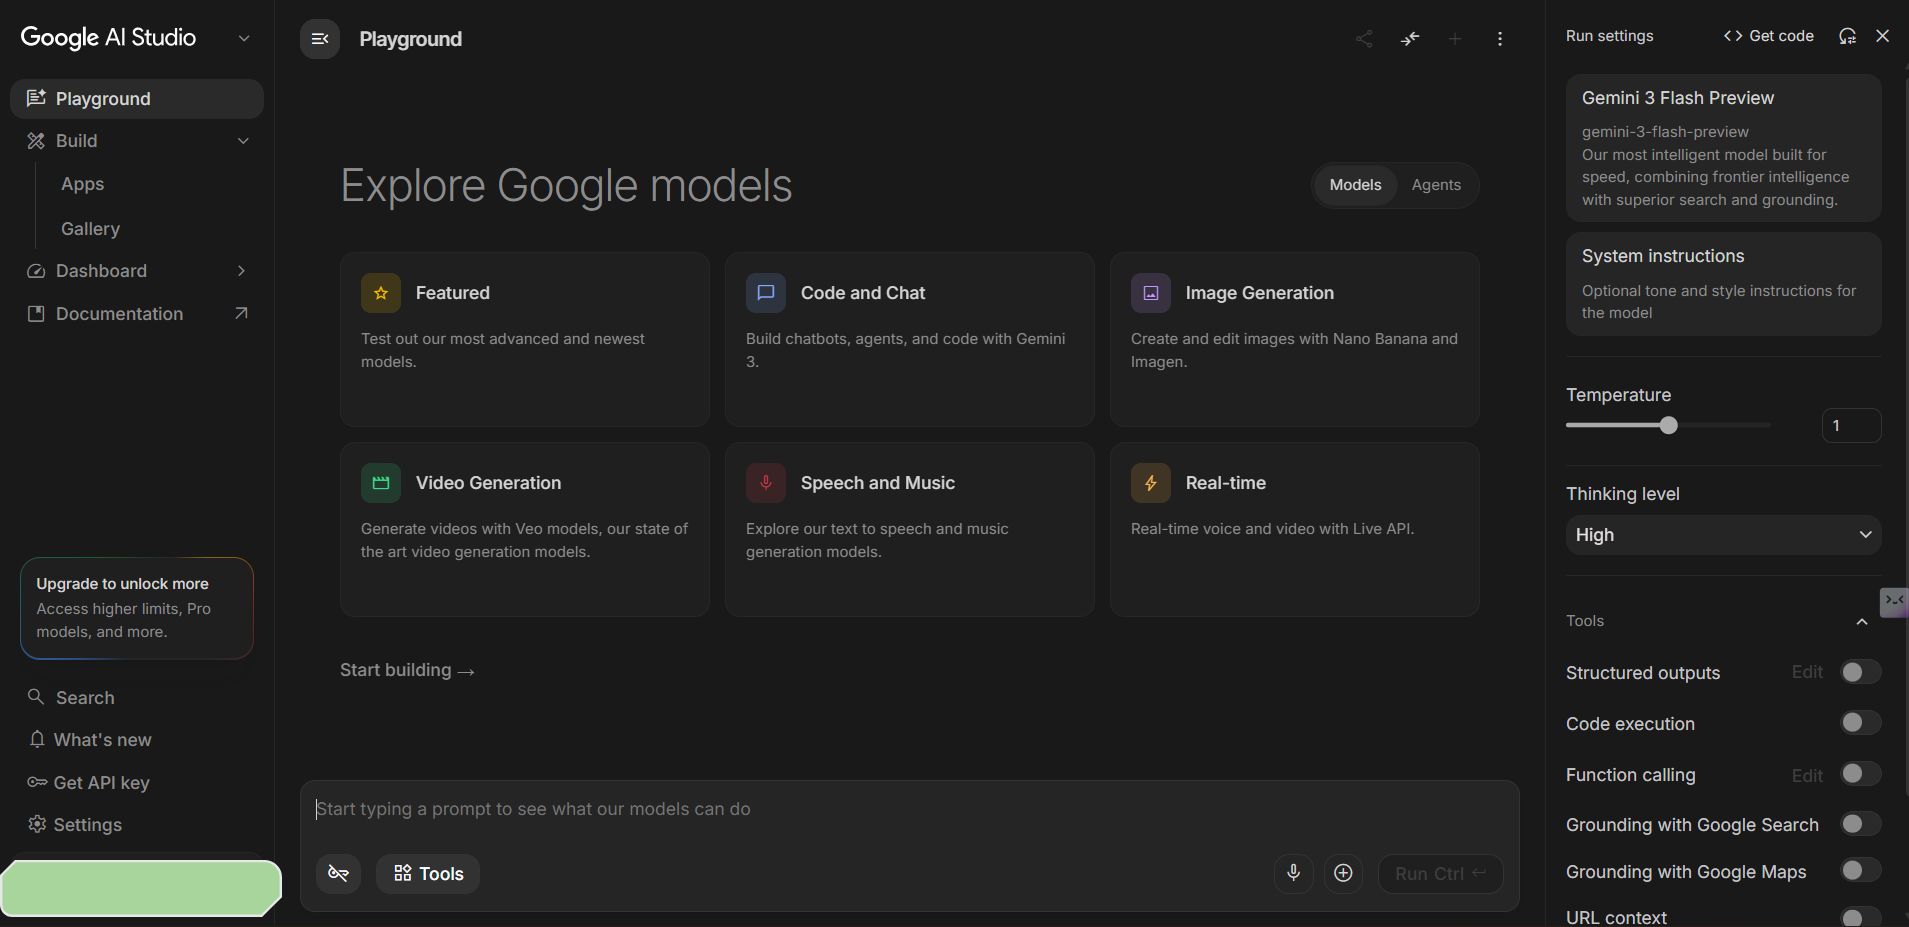
Task: Click the compare mode arrows icon
Action: click(1410, 39)
